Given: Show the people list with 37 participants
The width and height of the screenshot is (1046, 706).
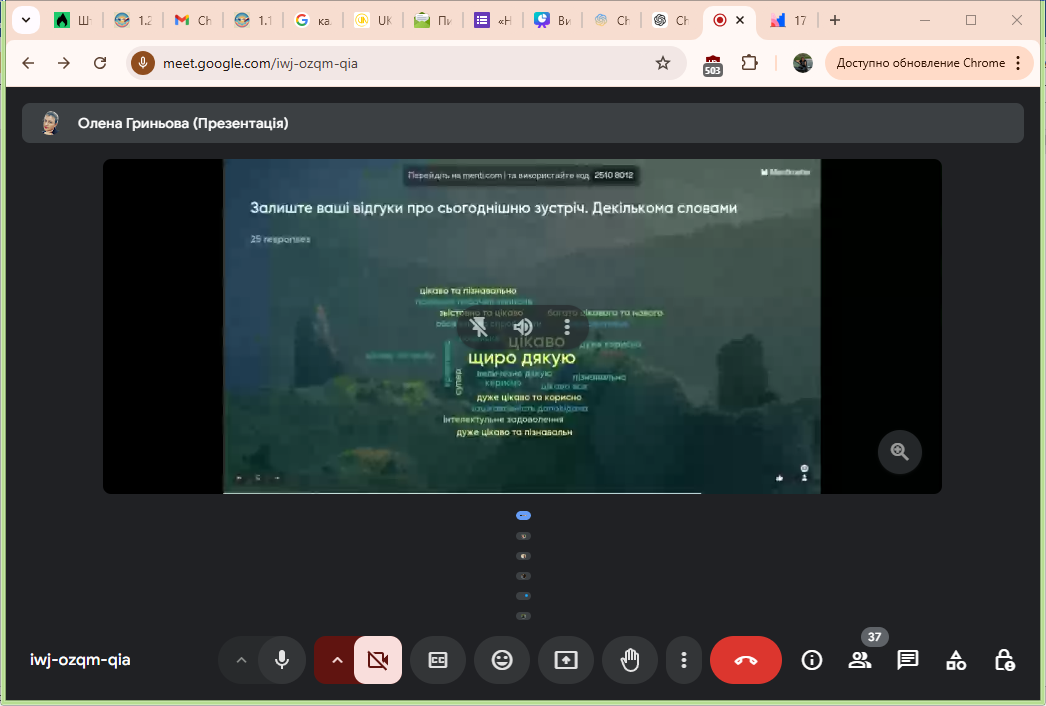Looking at the screenshot, I should pyautogui.click(x=859, y=660).
